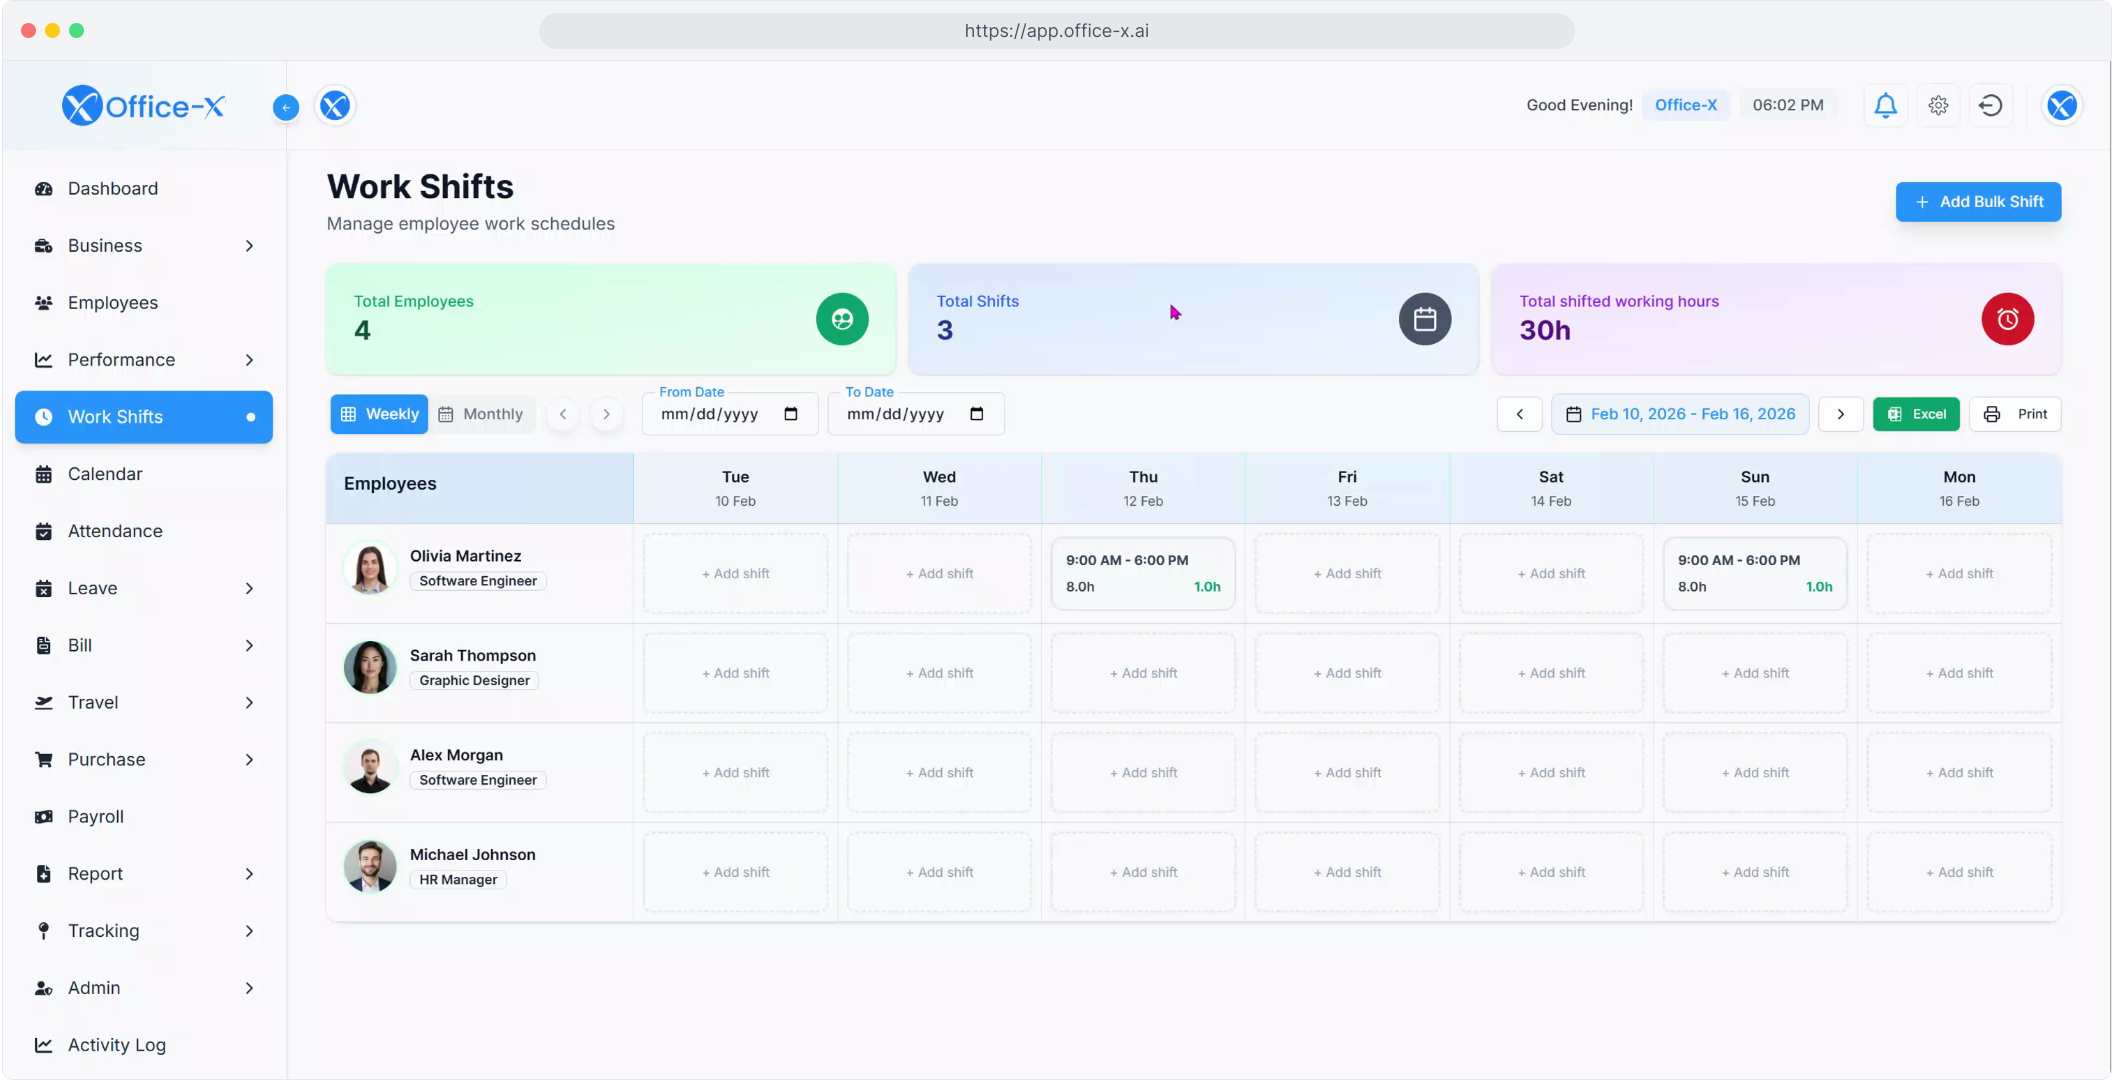
Task: Click profile avatar at top right
Action: pyautogui.click(x=2061, y=105)
